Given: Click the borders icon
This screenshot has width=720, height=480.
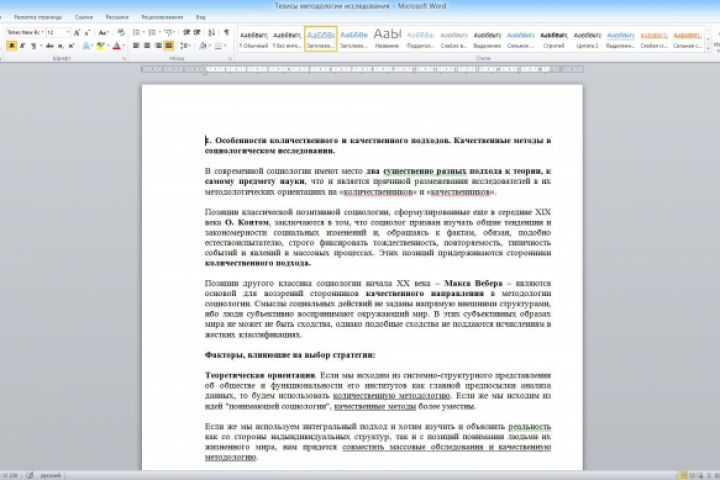Looking at the screenshot, I should coord(218,45).
